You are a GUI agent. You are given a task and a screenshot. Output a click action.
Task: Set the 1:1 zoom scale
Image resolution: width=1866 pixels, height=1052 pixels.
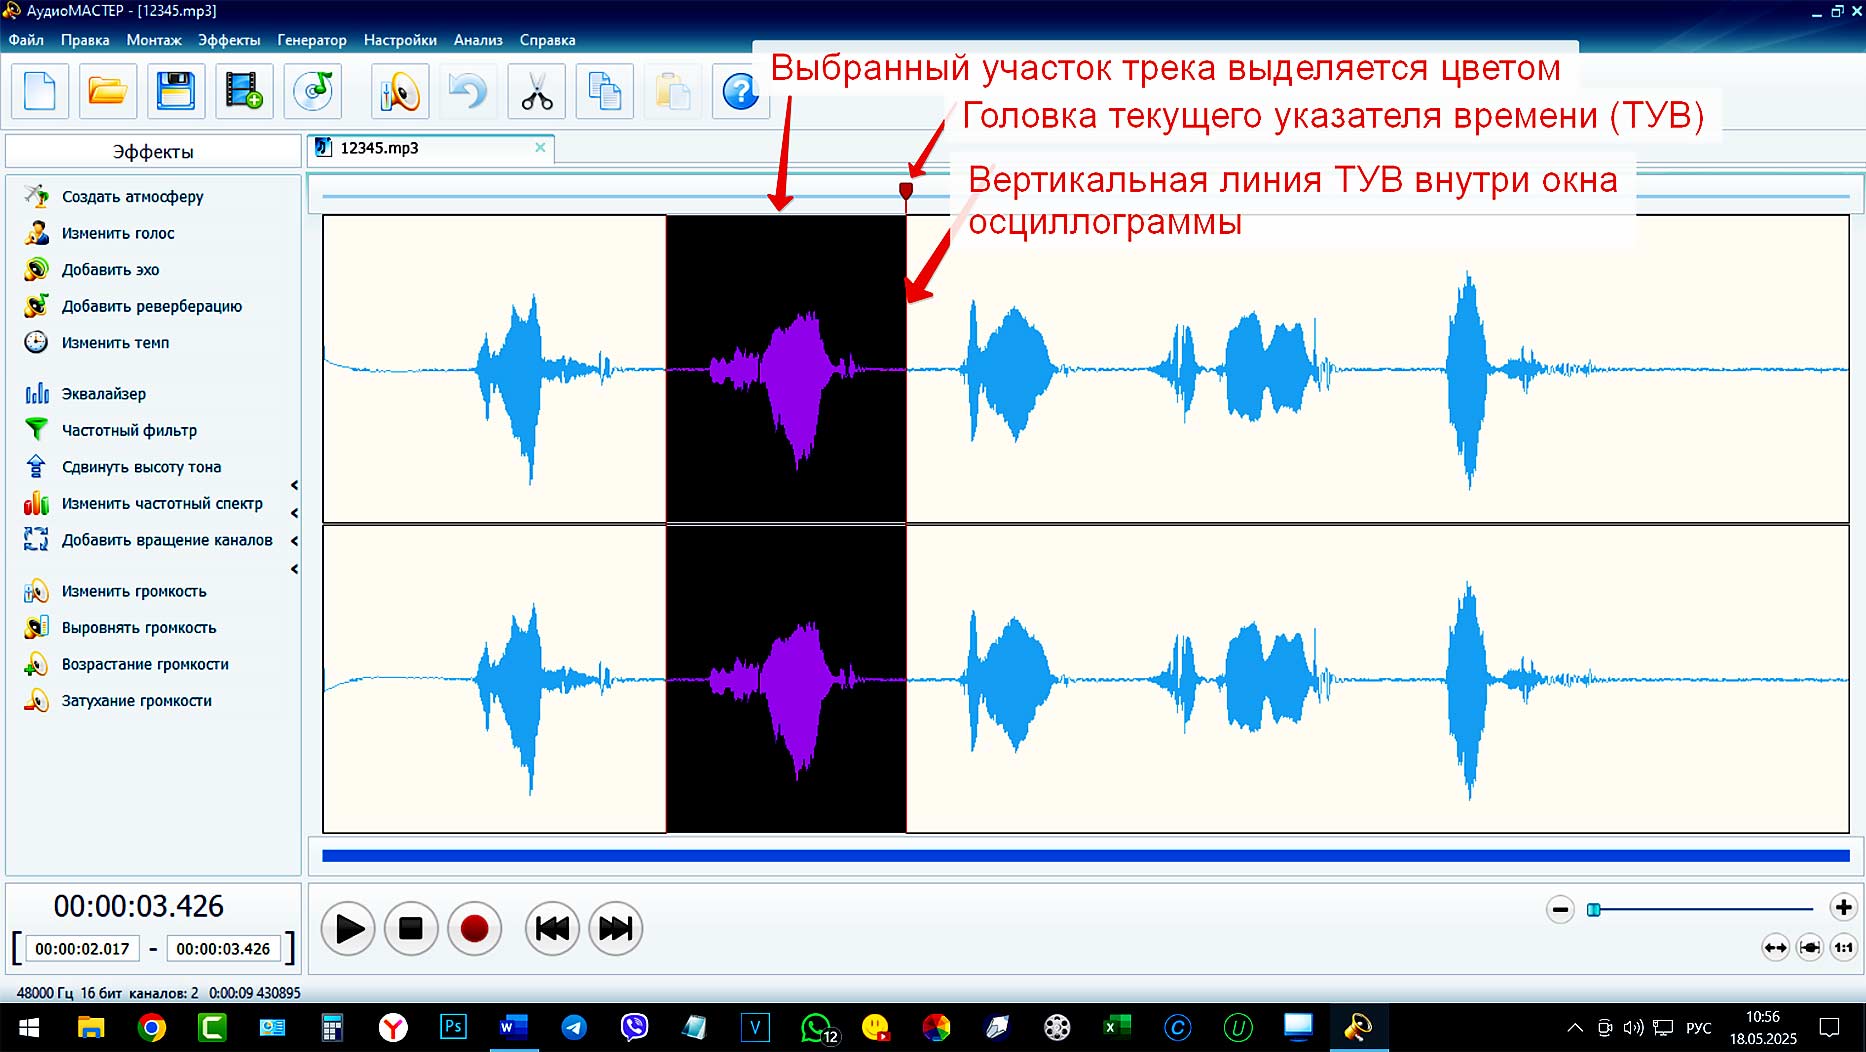[x=1844, y=947]
